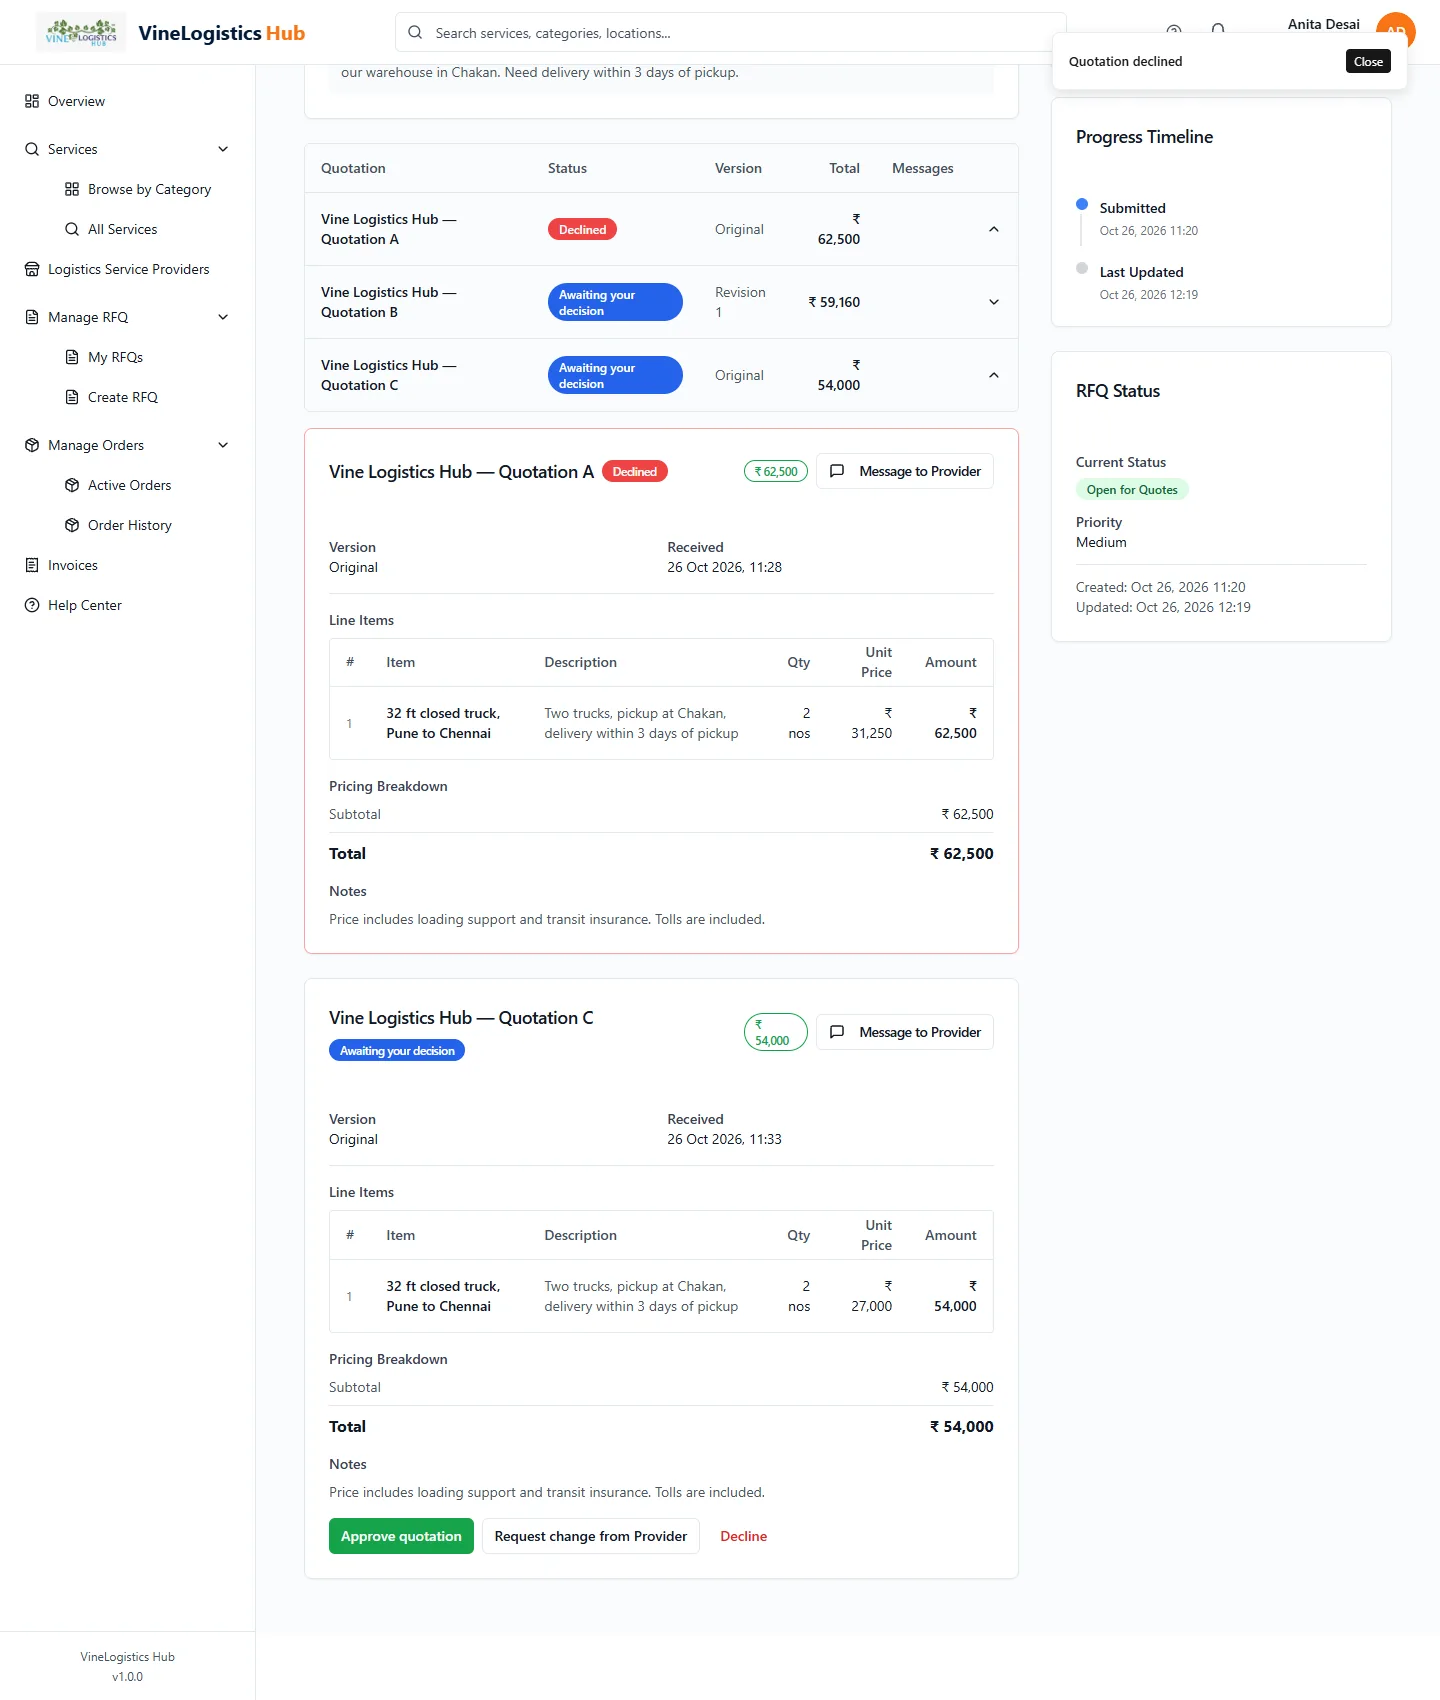1440x1700 pixels.
Task: Click the Declined badge in Quotation A row
Action: tap(583, 229)
